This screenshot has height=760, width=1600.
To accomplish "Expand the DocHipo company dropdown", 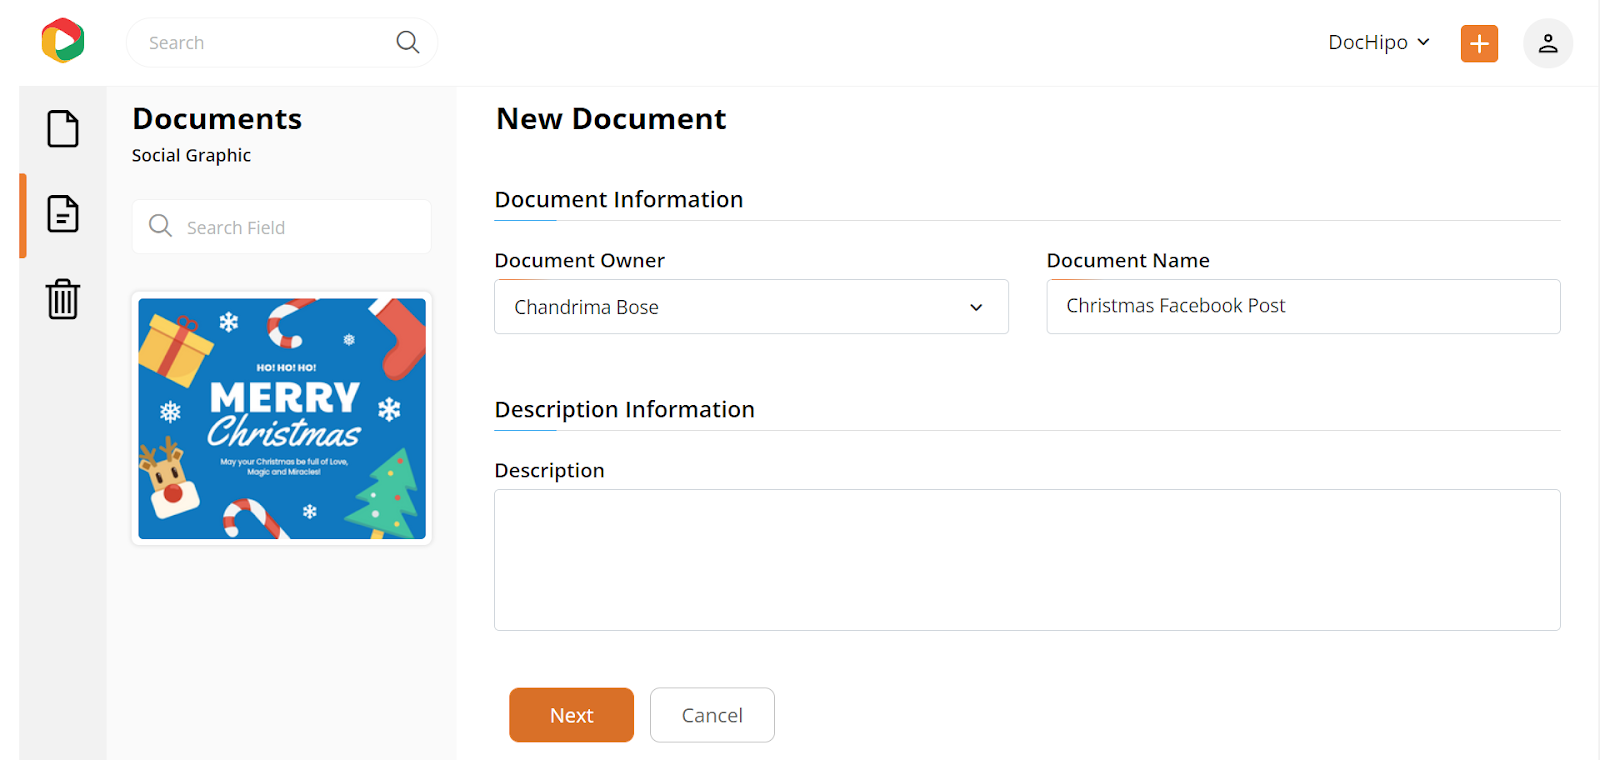I will click(x=1378, y=42).
